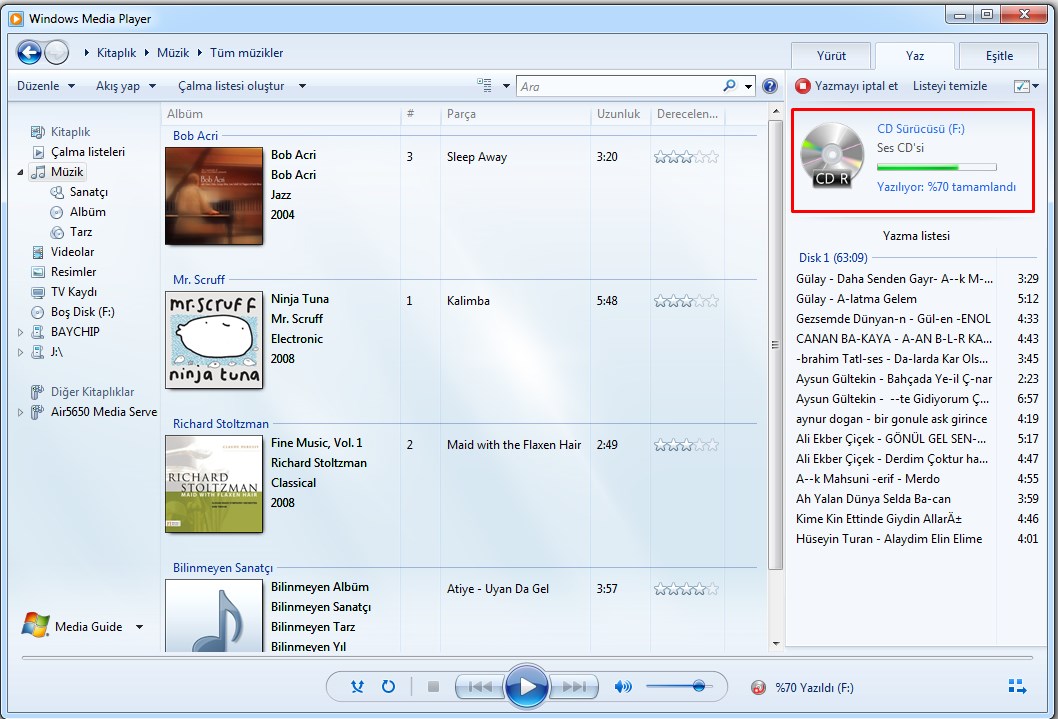
Task: Open the Help question mark icon
Action: pyautogui.click(x=770, y=87)
